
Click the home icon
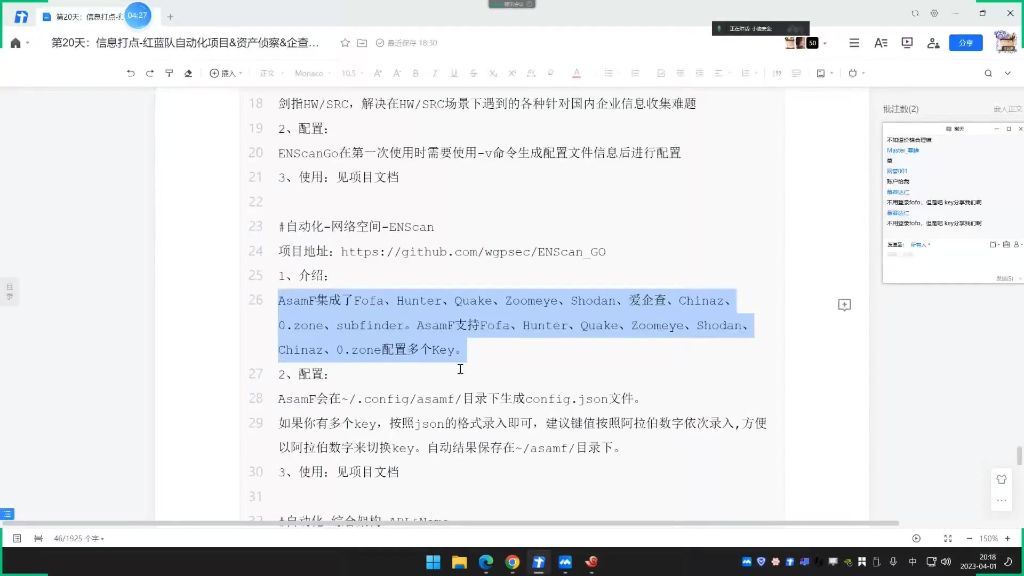click(16, 43)
